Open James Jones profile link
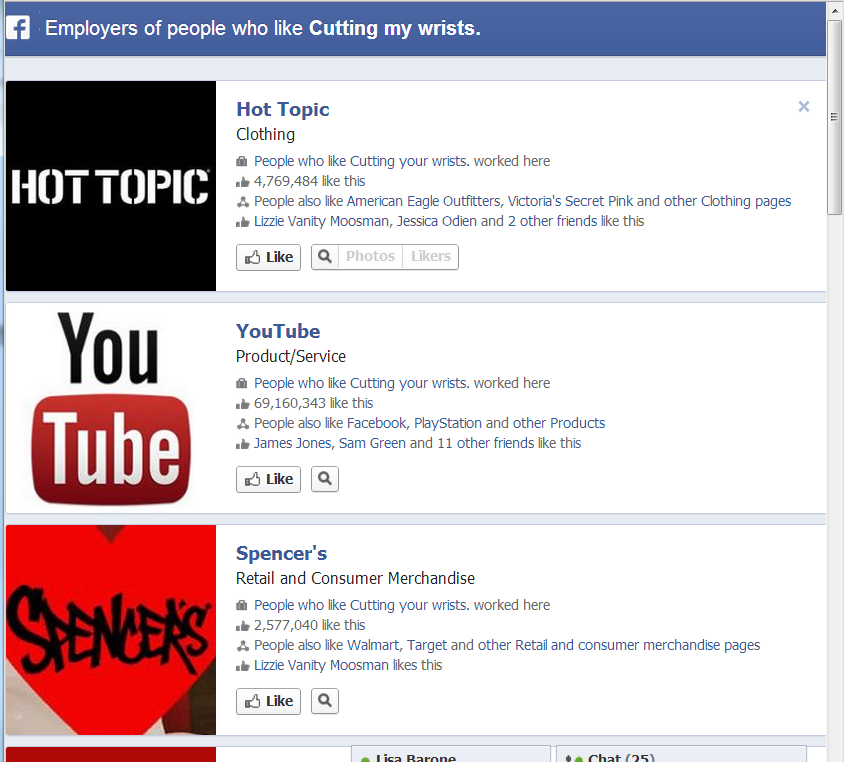 tap(294, 443)
